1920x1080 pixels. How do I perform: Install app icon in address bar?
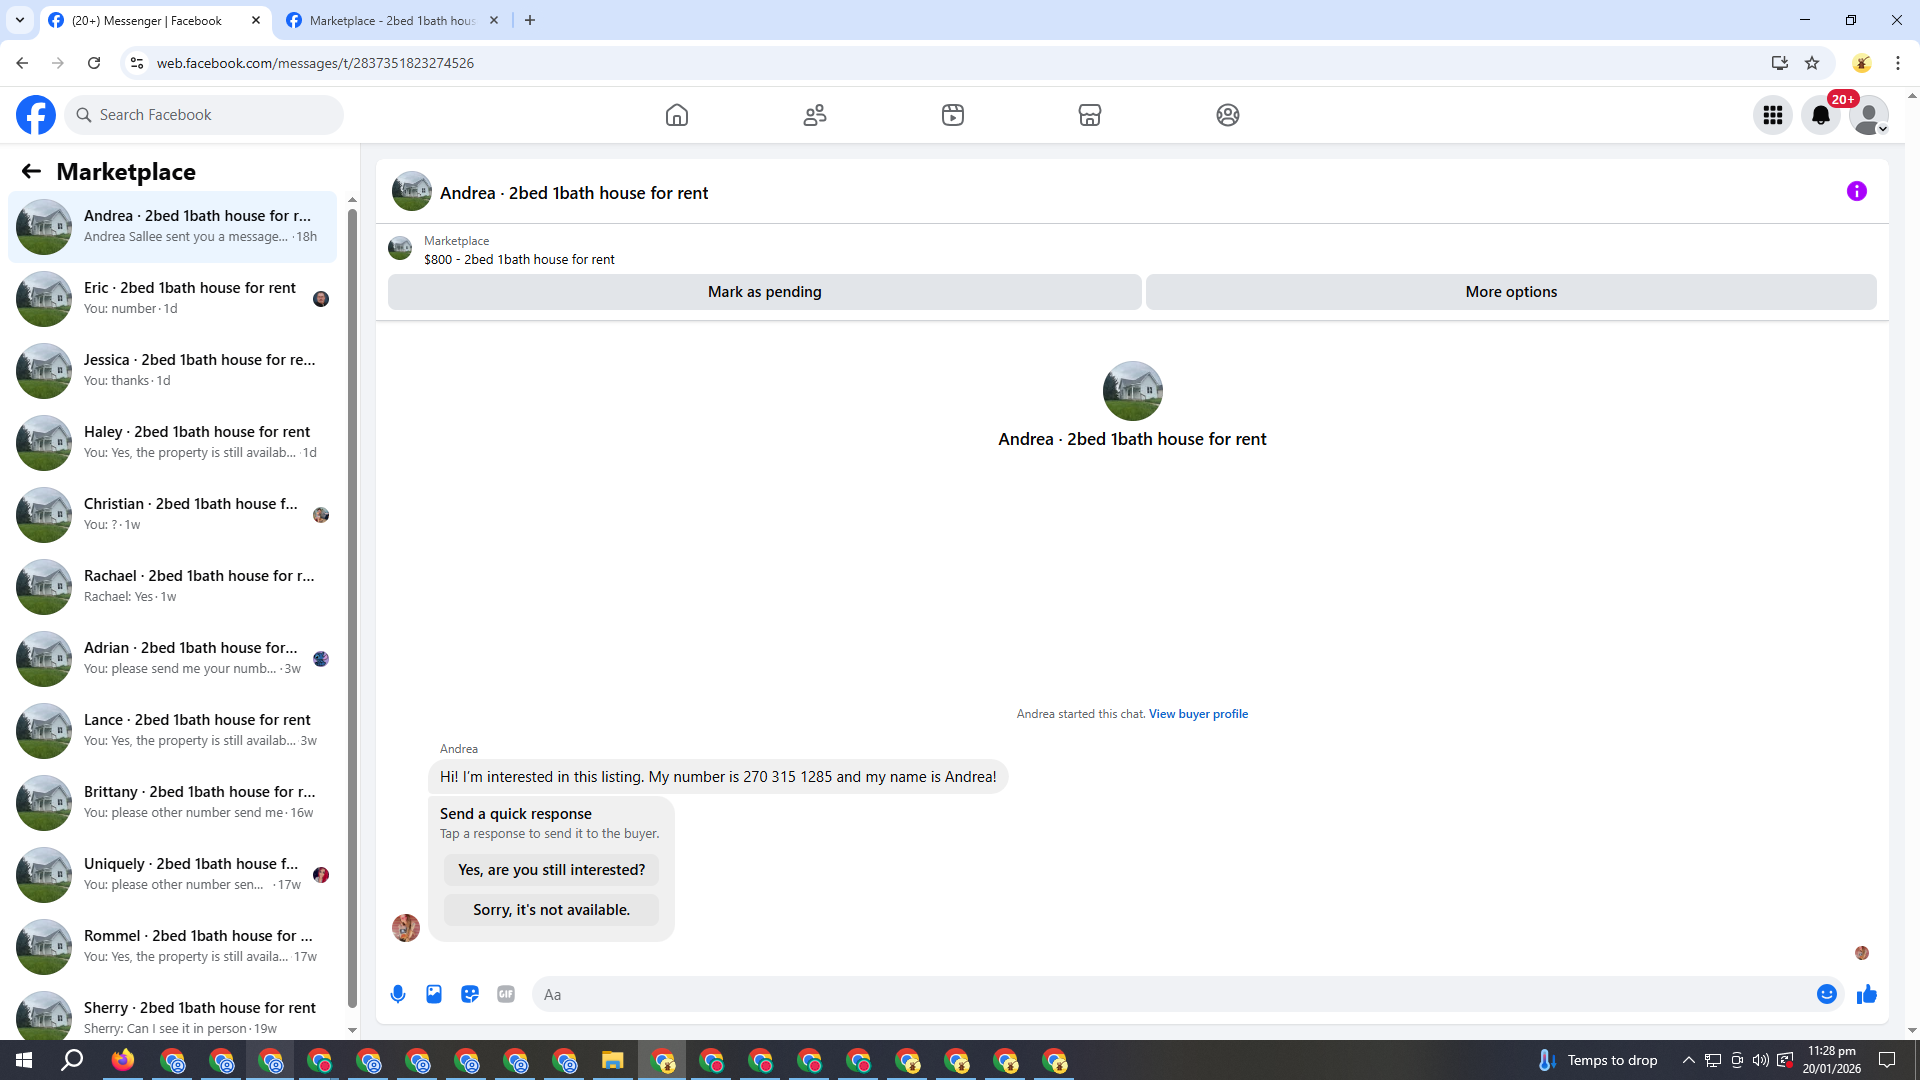tap(1779, 63)
